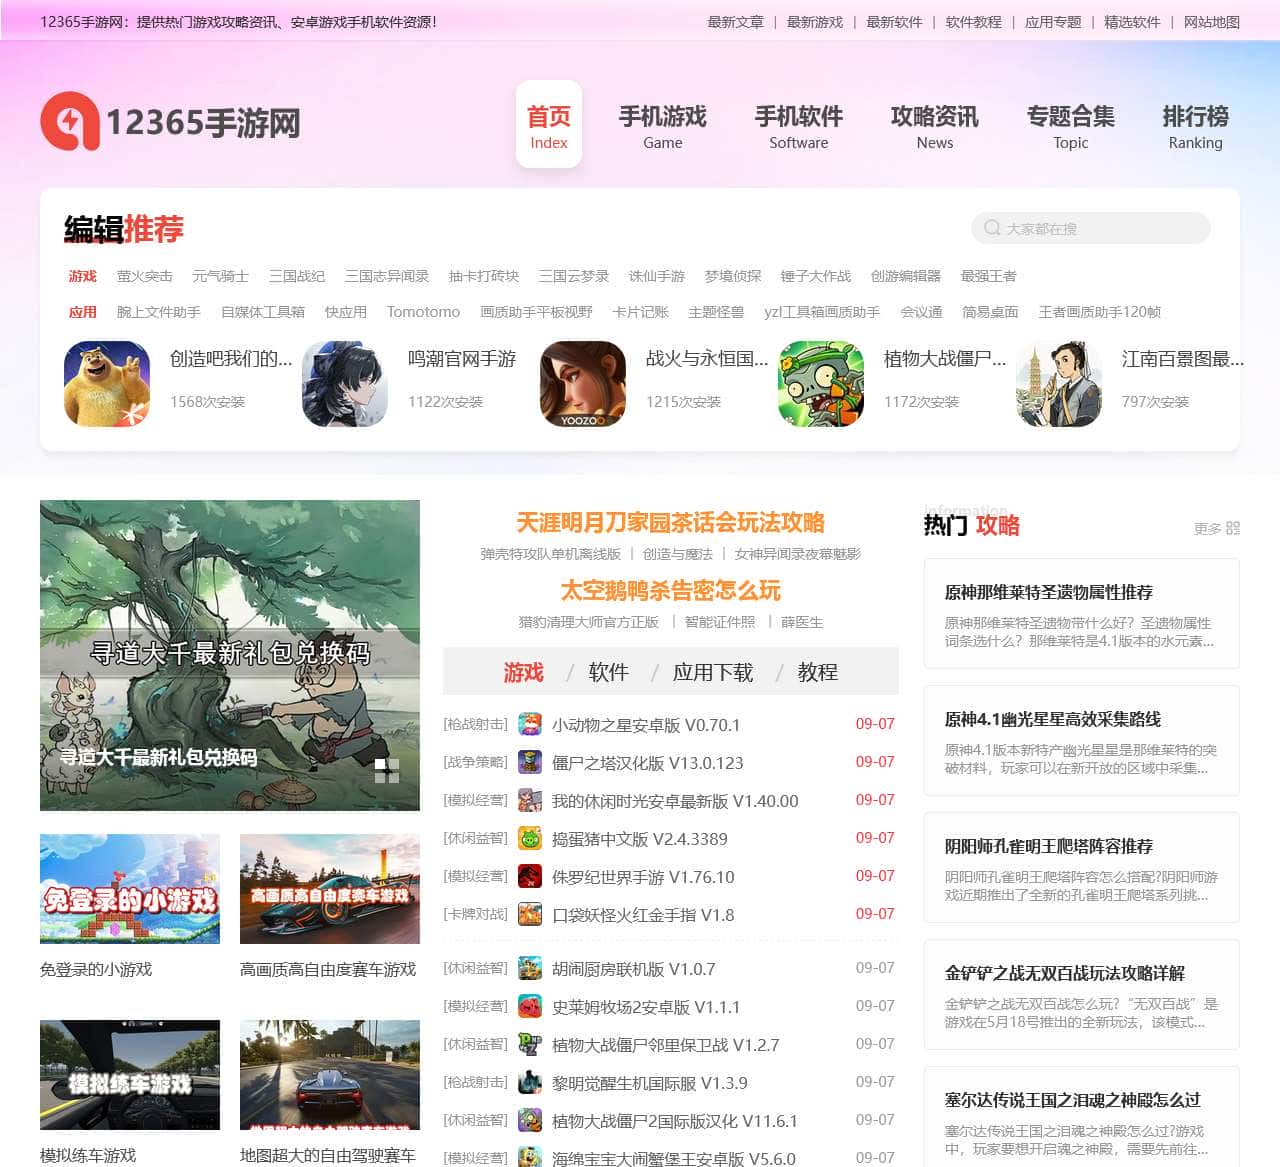The height and width of the screenshot is (1167, 1280).
Task: Switch the list to the 教程 tab
Action: (818, 672)
